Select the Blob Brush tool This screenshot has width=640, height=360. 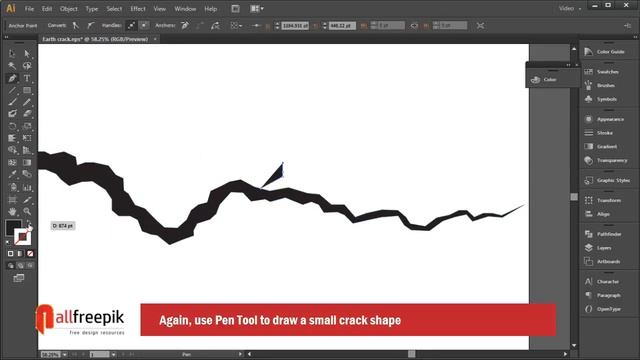click(12, 114)
